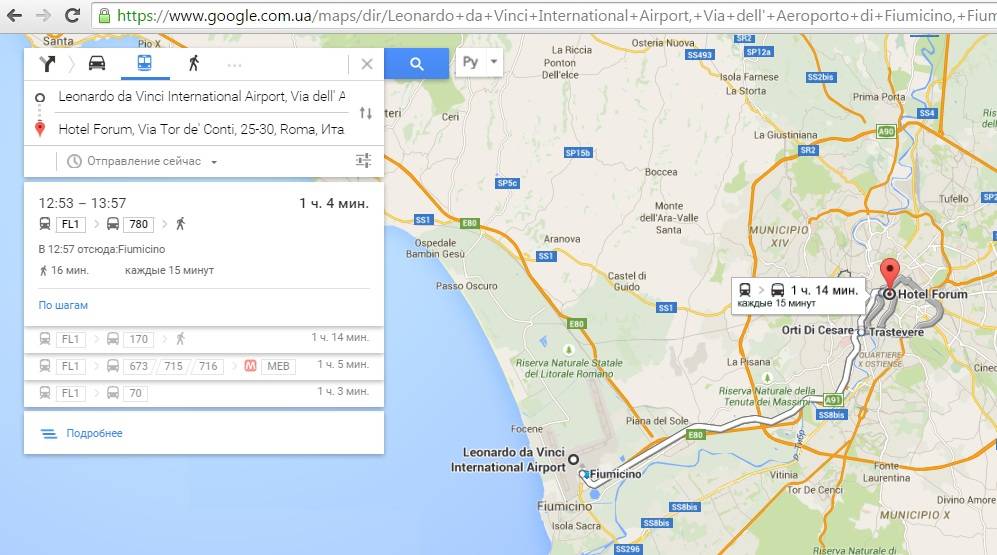Expand the FL1 and 170 route option
The image size is (997, 555).
[x=204, y=339]
